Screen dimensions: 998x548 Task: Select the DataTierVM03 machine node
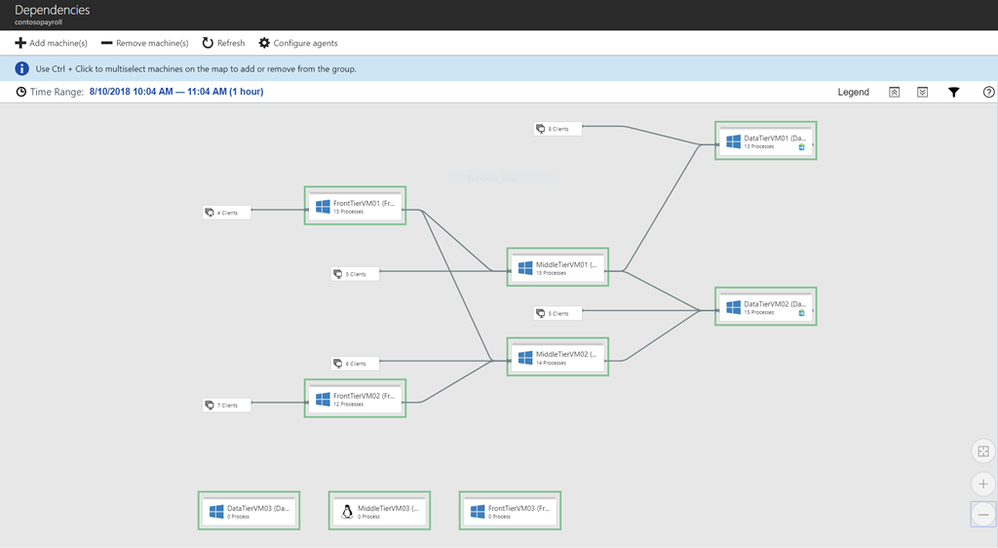click(249, 510)
